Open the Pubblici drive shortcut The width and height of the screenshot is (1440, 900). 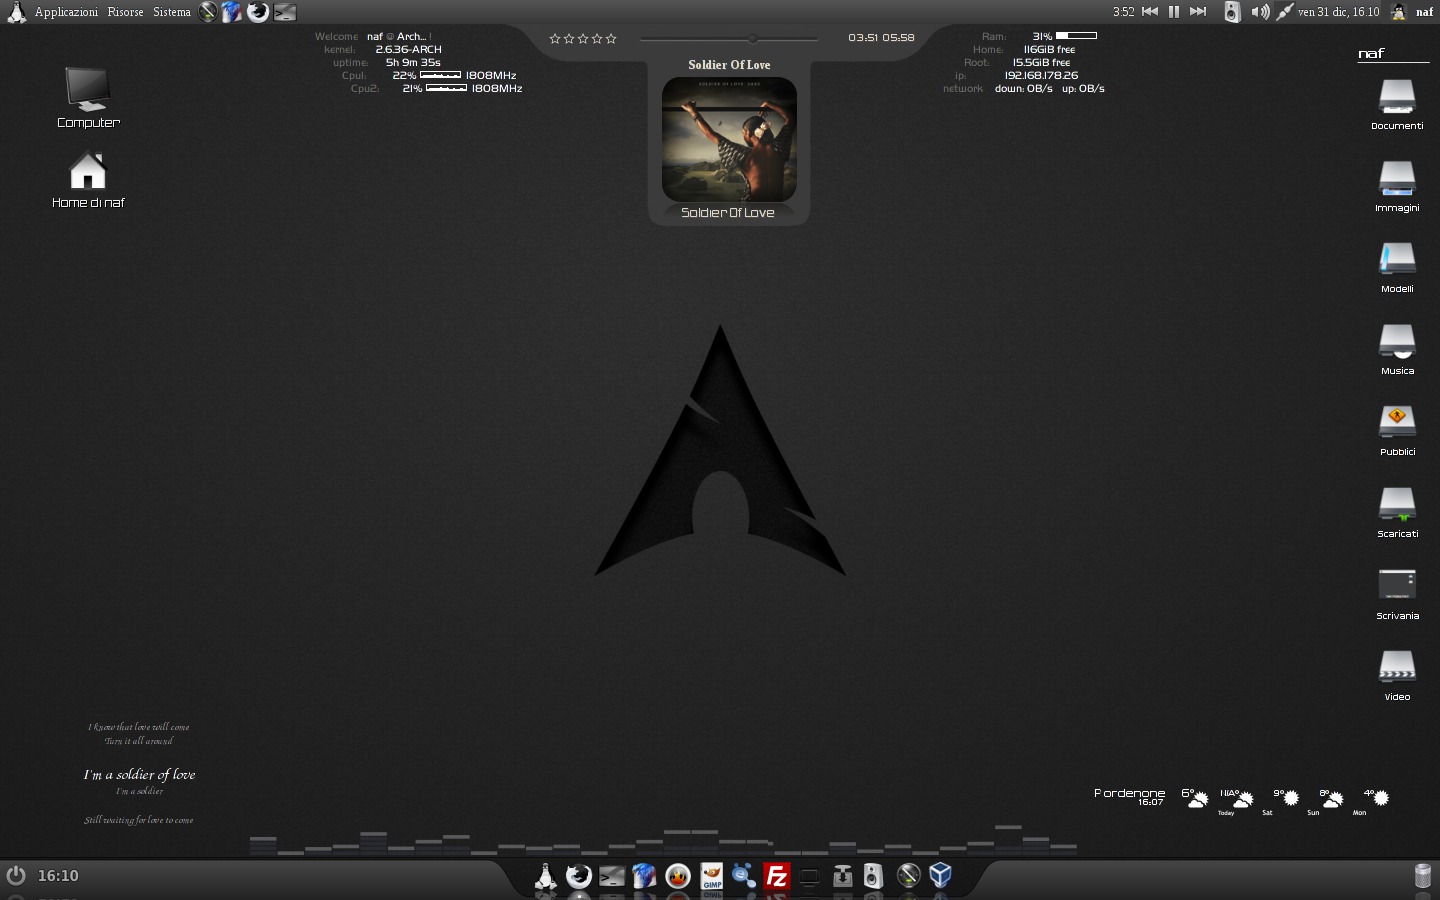(1397, 430)
